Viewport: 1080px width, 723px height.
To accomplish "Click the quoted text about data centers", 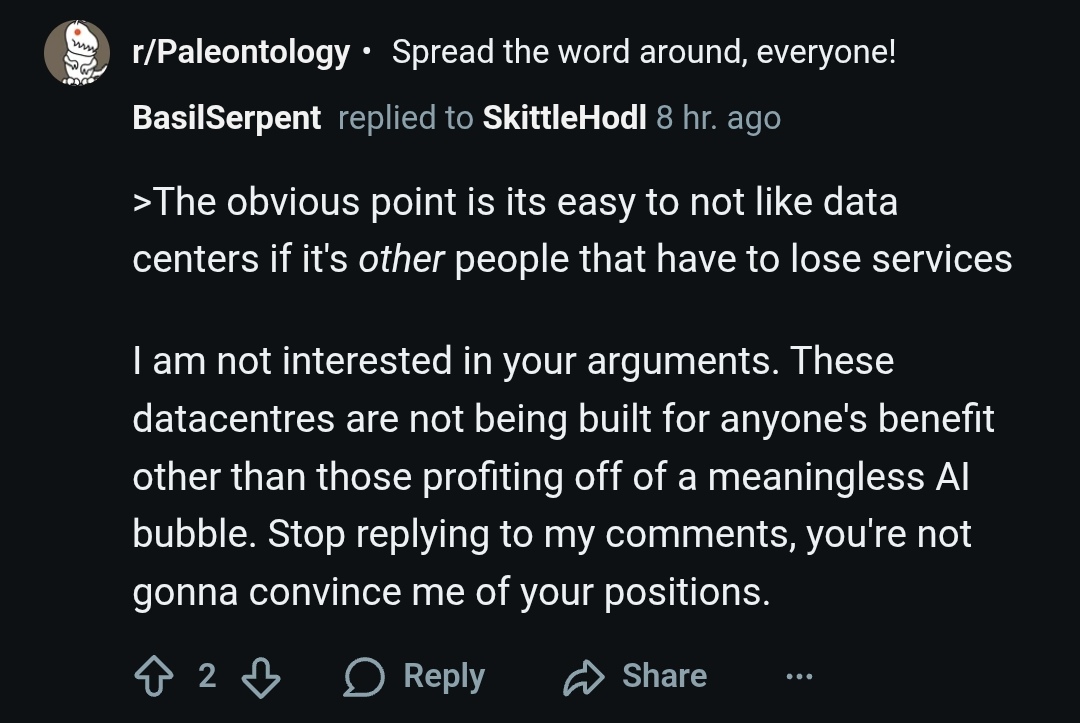I will pos(571,230).
